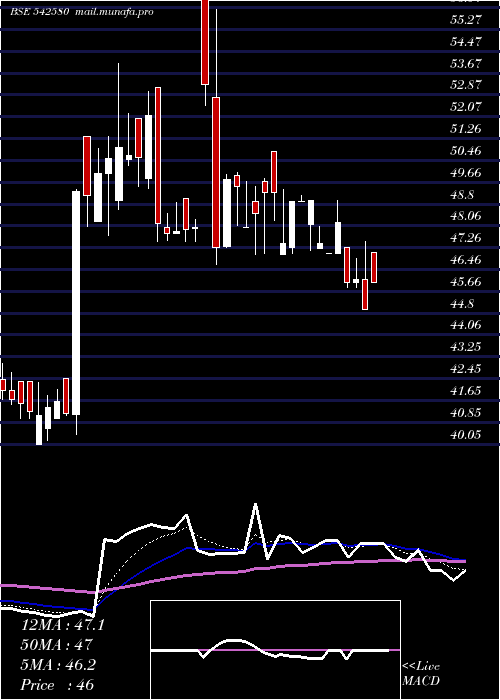
Task: Click the <<Live MACD label
Action: coord(421,674)
